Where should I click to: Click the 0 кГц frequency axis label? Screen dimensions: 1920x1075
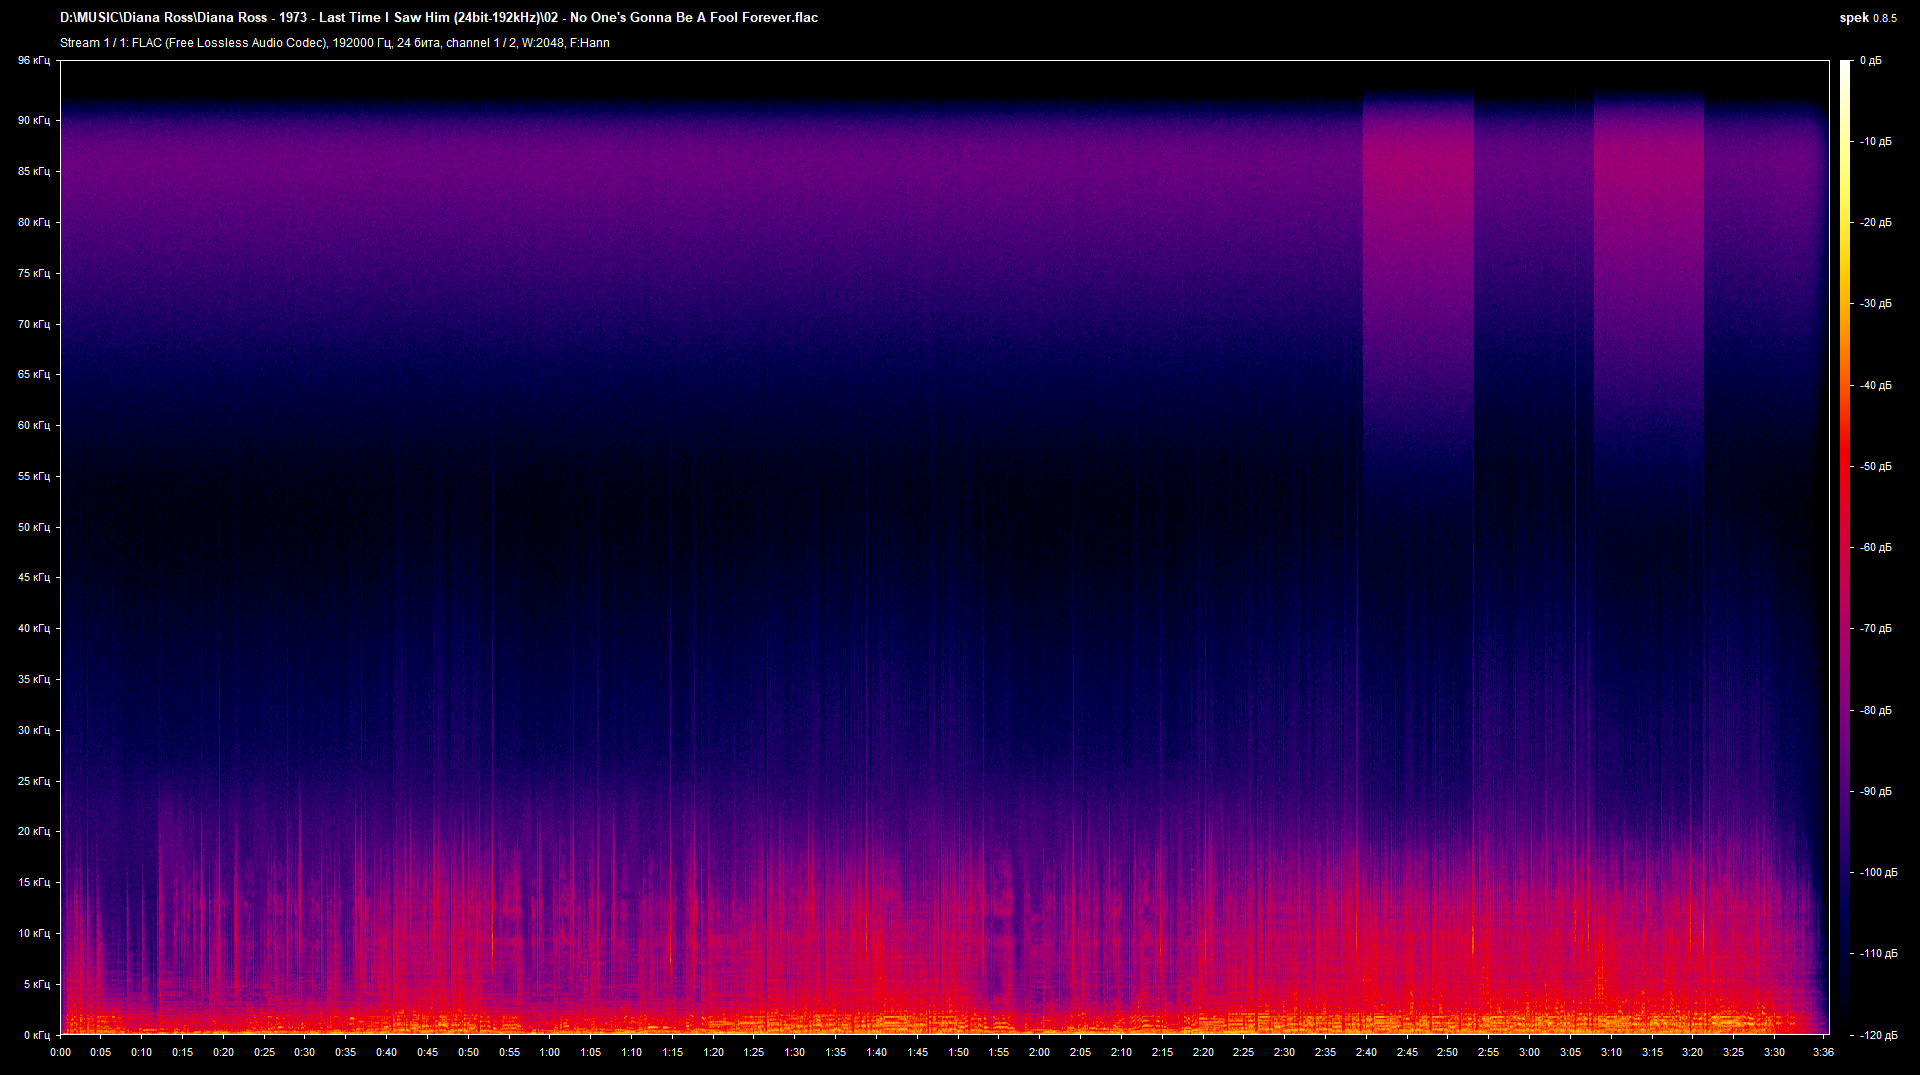pos(36,1035)
